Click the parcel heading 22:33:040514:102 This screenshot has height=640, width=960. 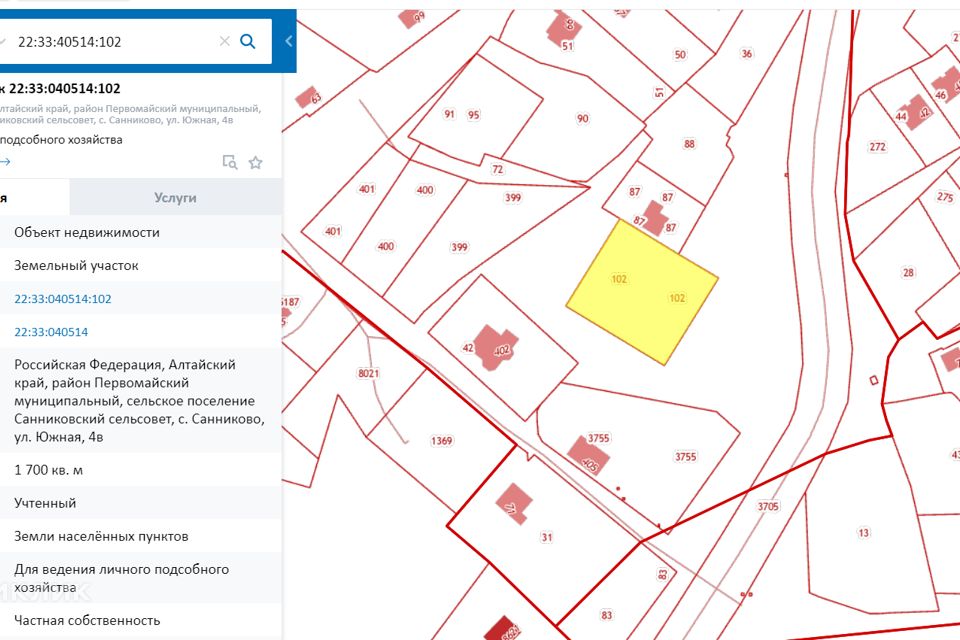point(64,88)
